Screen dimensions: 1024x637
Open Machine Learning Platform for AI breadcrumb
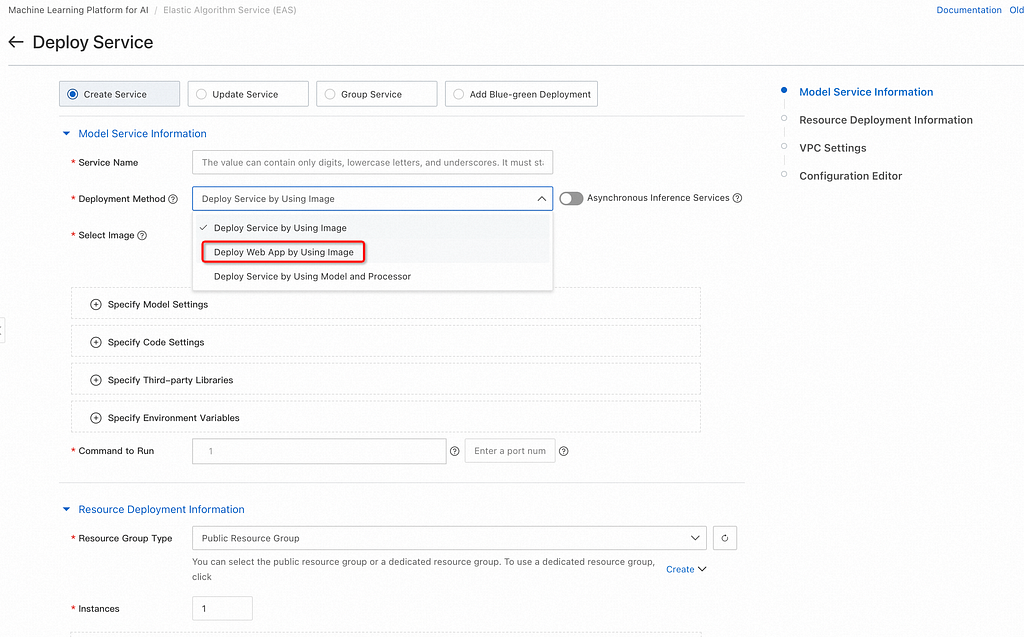(x=78, y=10)
